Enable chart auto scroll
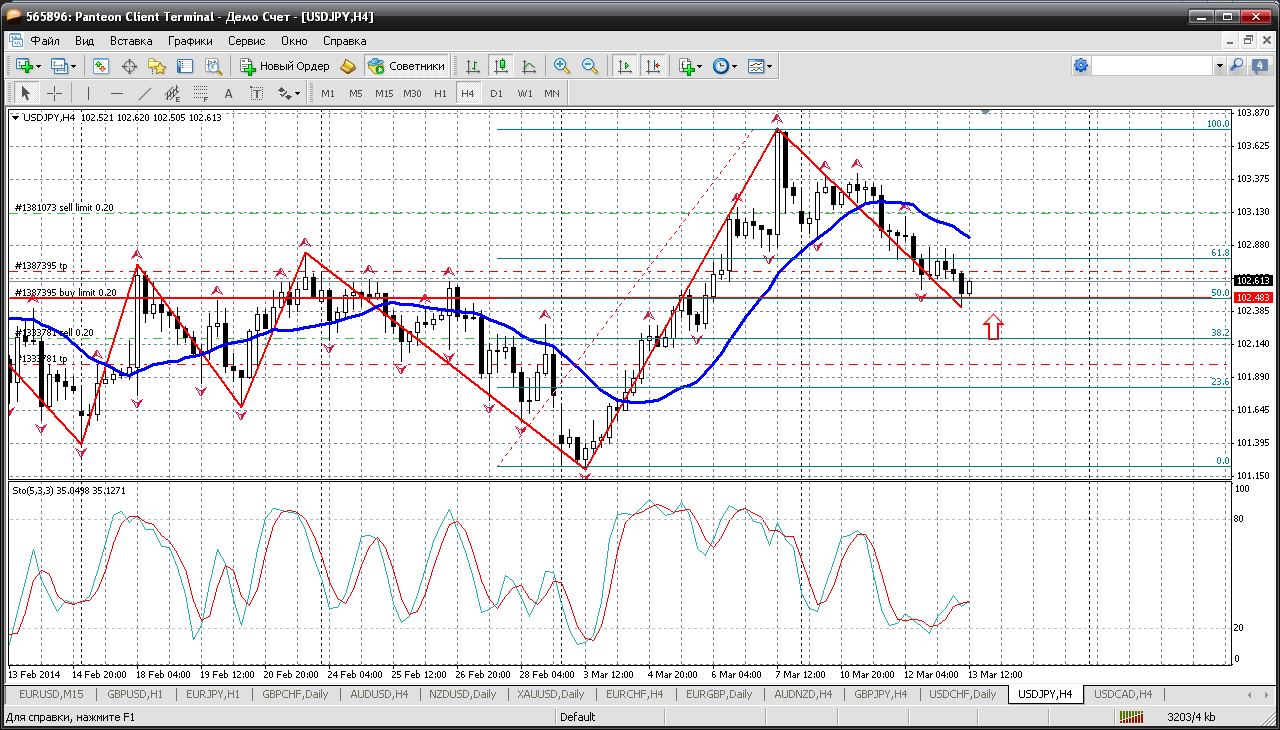This screenshot has height=730, width=1280. click(x=625, y=66)
